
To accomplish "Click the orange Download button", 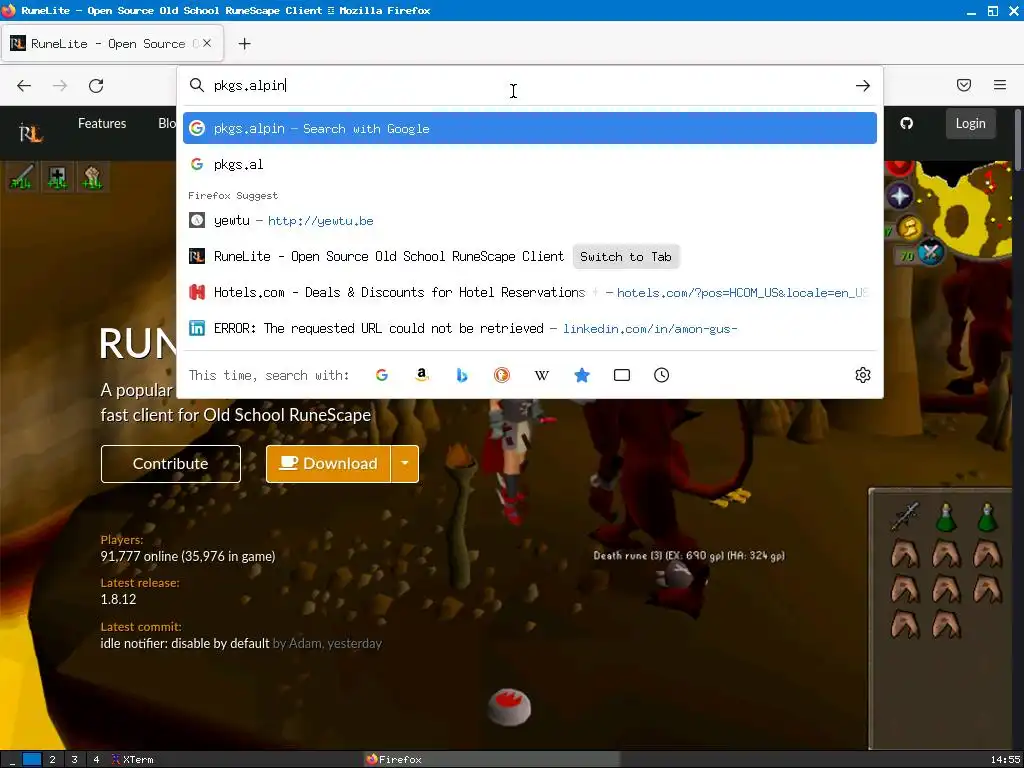I will coord(328,464).
